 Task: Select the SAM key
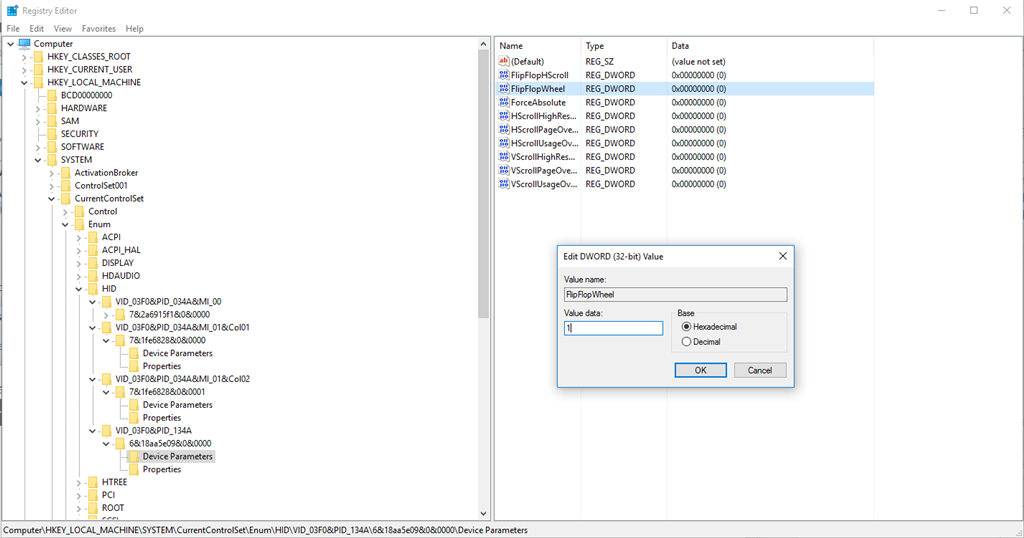[x=70, y=121]
